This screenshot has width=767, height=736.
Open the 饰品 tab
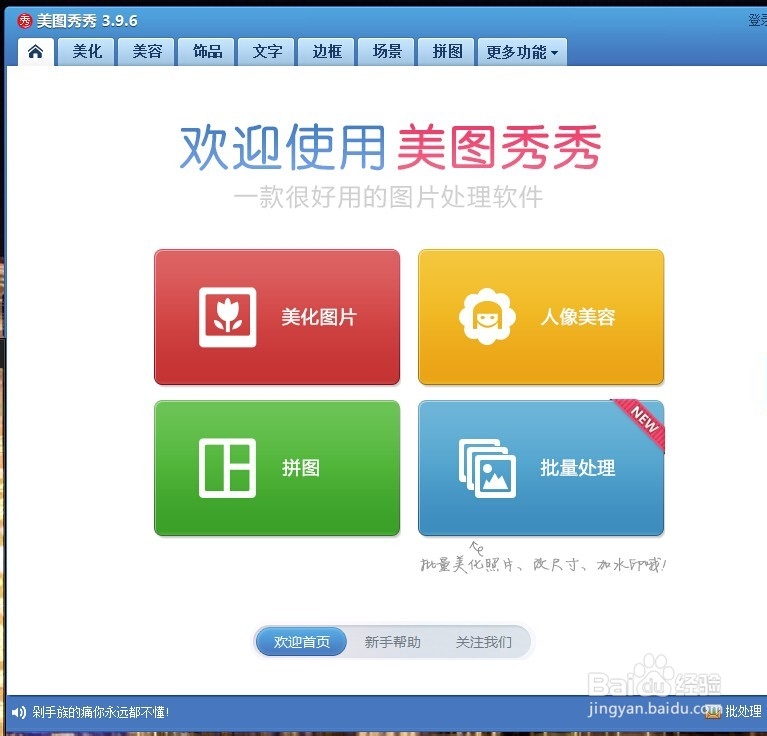pos(207,51)
